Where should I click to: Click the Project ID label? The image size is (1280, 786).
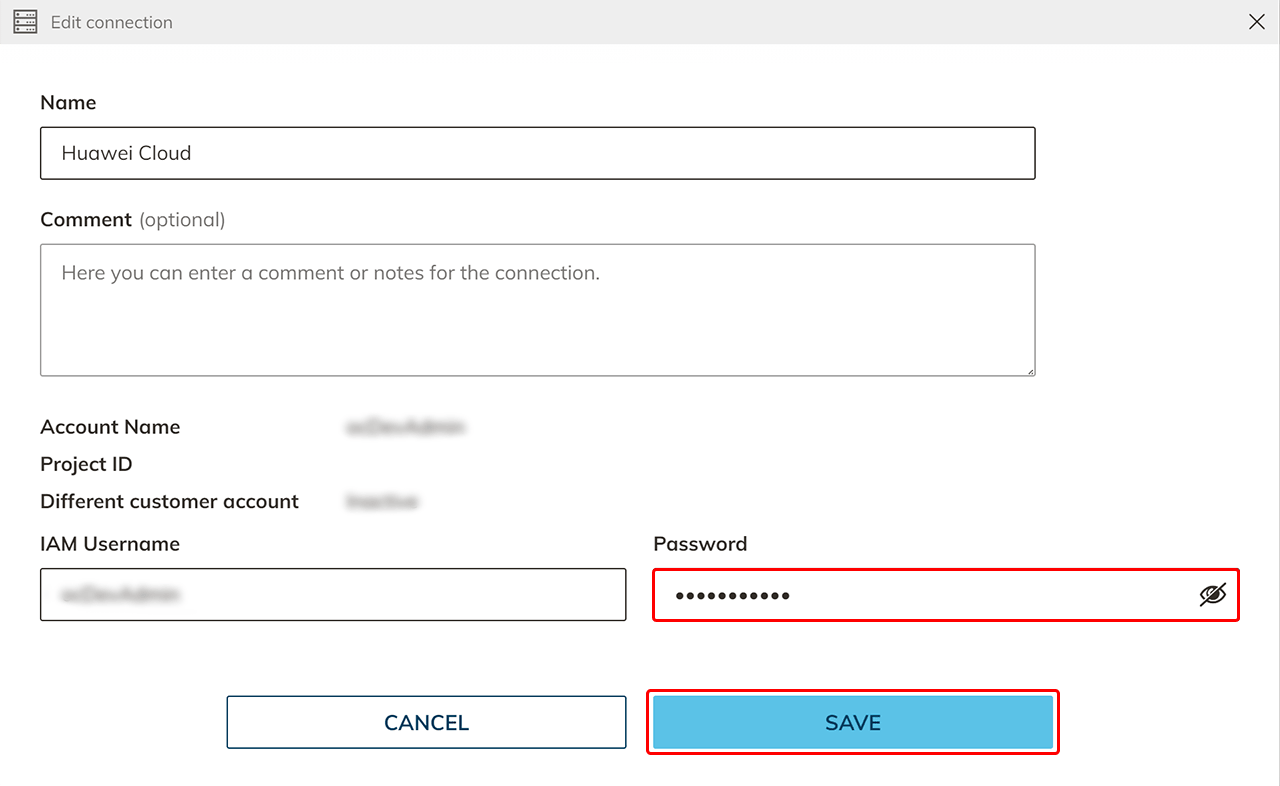[x=86, y=464]
